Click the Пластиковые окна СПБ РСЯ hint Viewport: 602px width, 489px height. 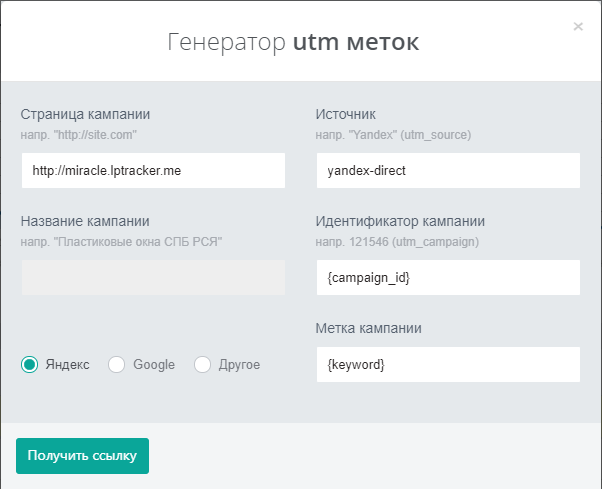pos(121,242)
